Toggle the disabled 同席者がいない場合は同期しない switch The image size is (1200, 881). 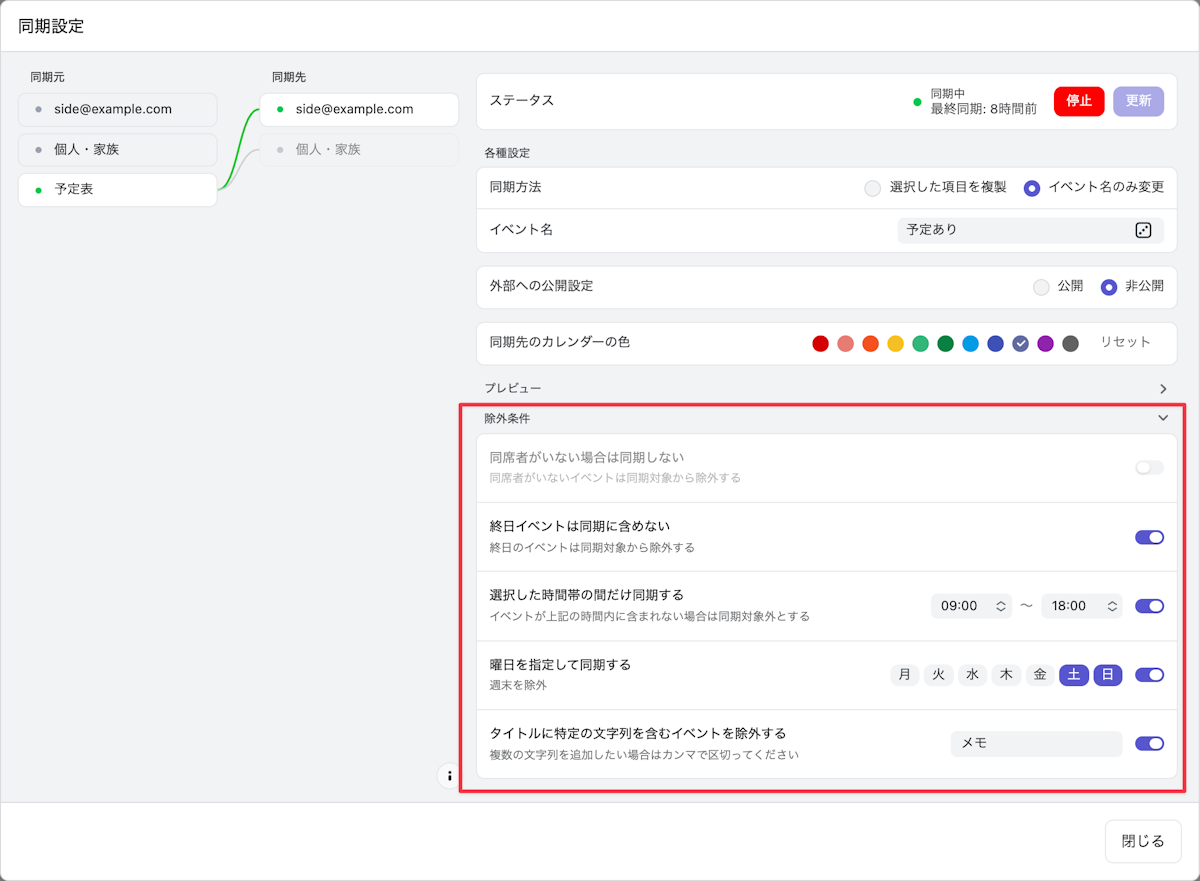pyautogui.click(x=1149, y=468)
